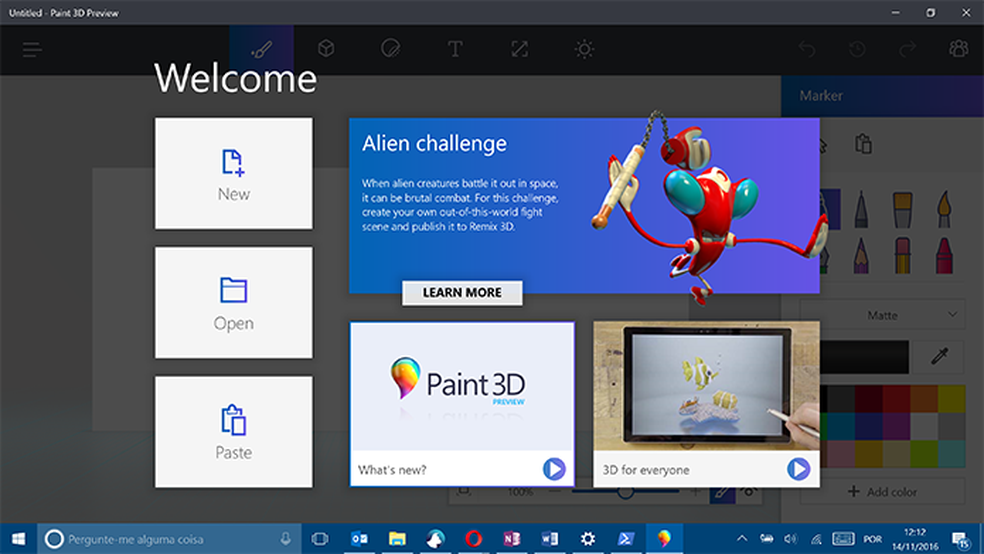The width and height of the screenshot is (984, 554).
Task: Open the Effects sun icon
Action: point(584,49)
